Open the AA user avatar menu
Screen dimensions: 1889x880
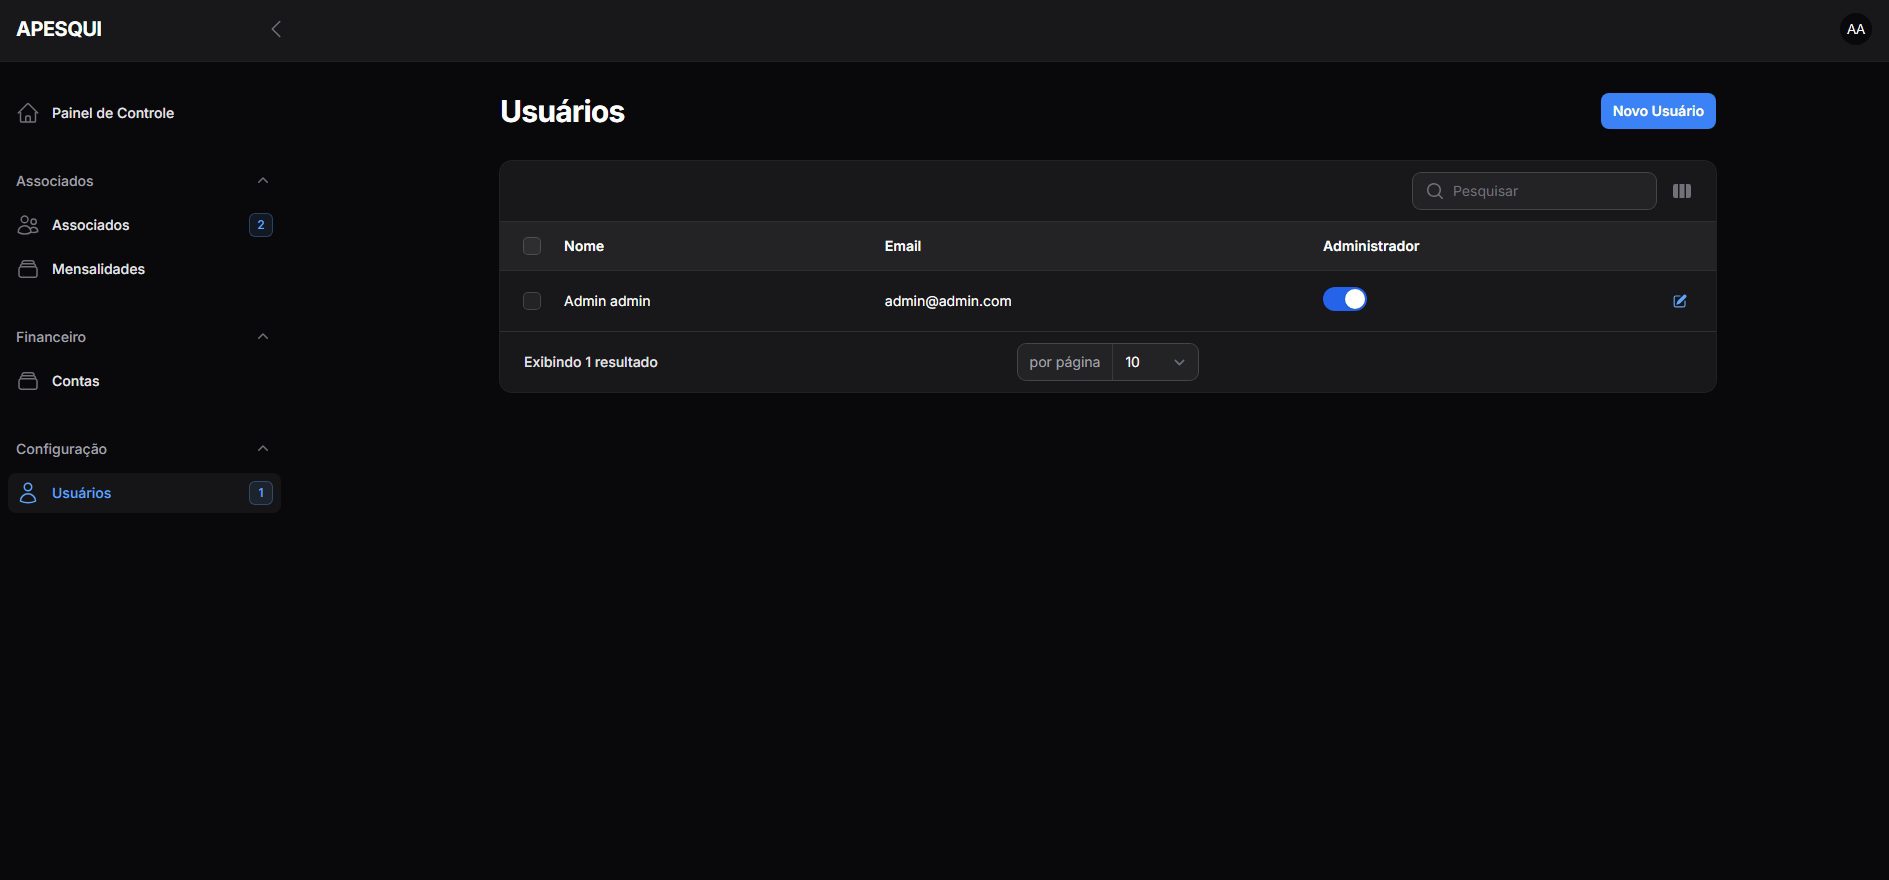point(1855,29)
